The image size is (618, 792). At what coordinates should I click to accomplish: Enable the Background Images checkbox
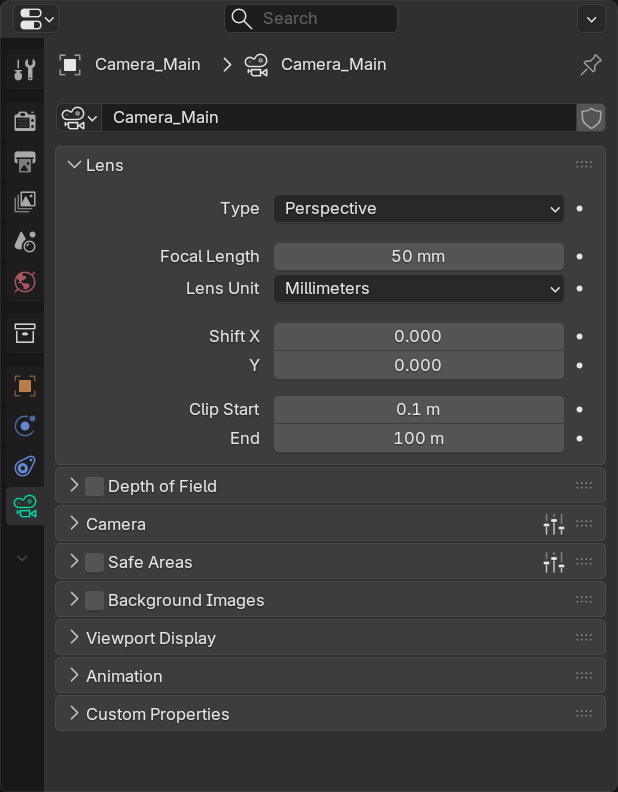[x=94, y=600]
